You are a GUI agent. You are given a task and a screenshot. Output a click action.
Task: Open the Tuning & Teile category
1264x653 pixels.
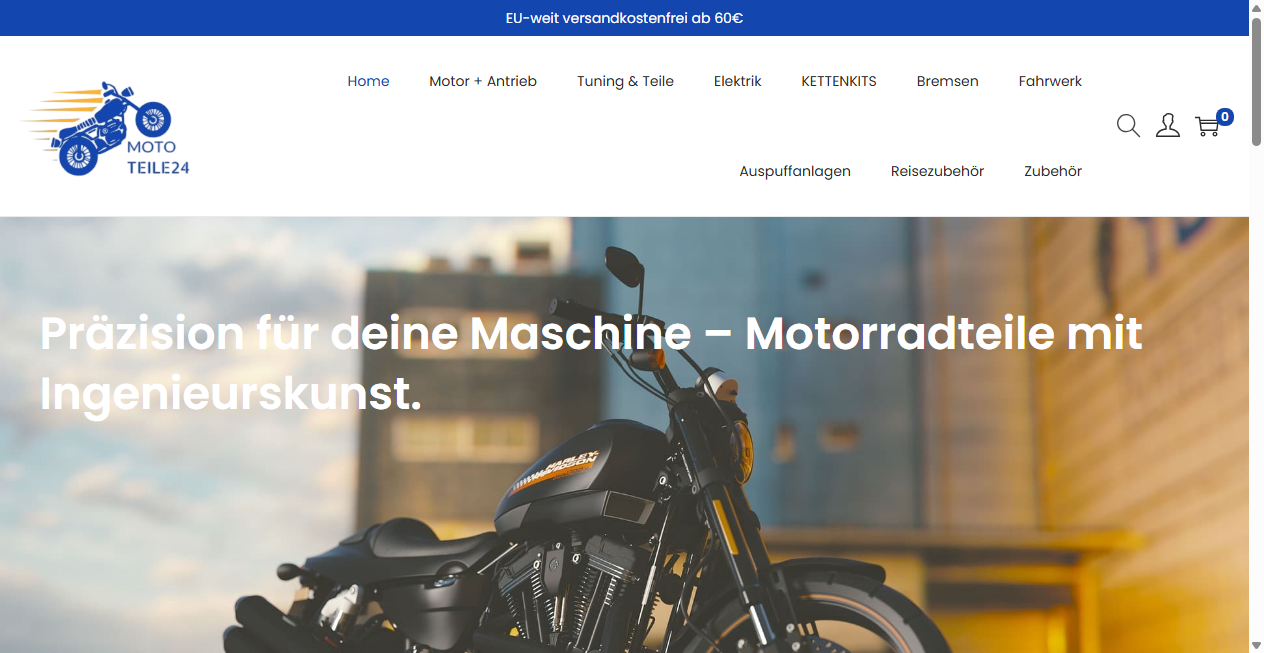click(625, 81)
